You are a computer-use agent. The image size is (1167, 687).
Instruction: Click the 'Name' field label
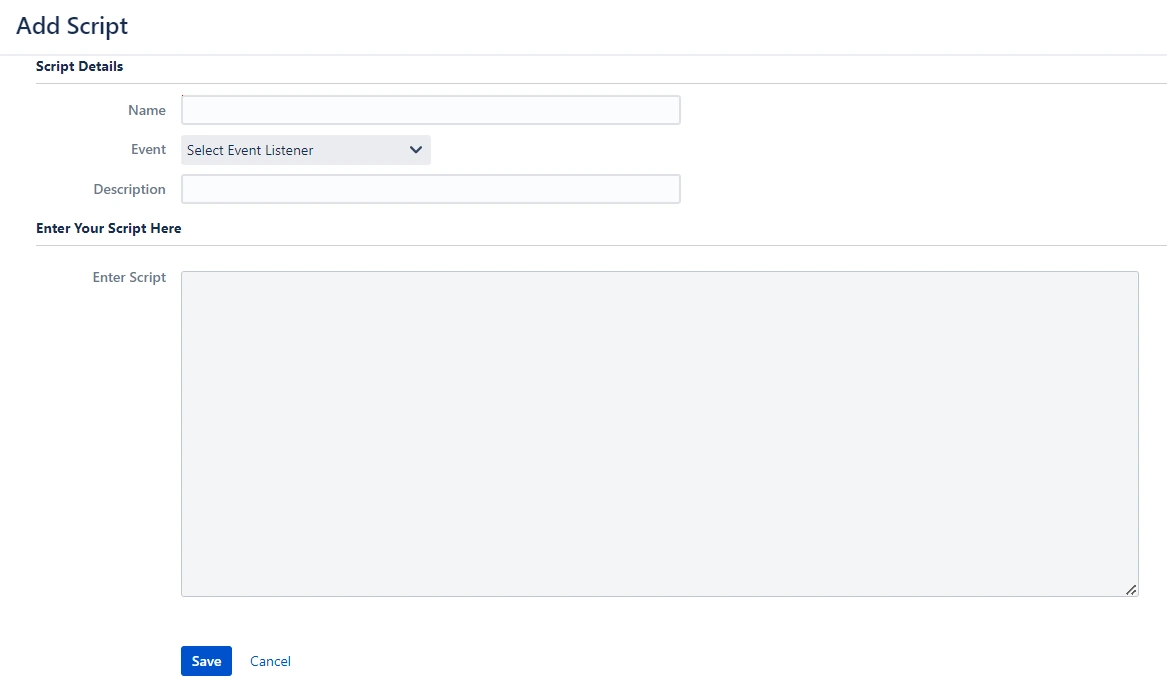tap(147, 110)
